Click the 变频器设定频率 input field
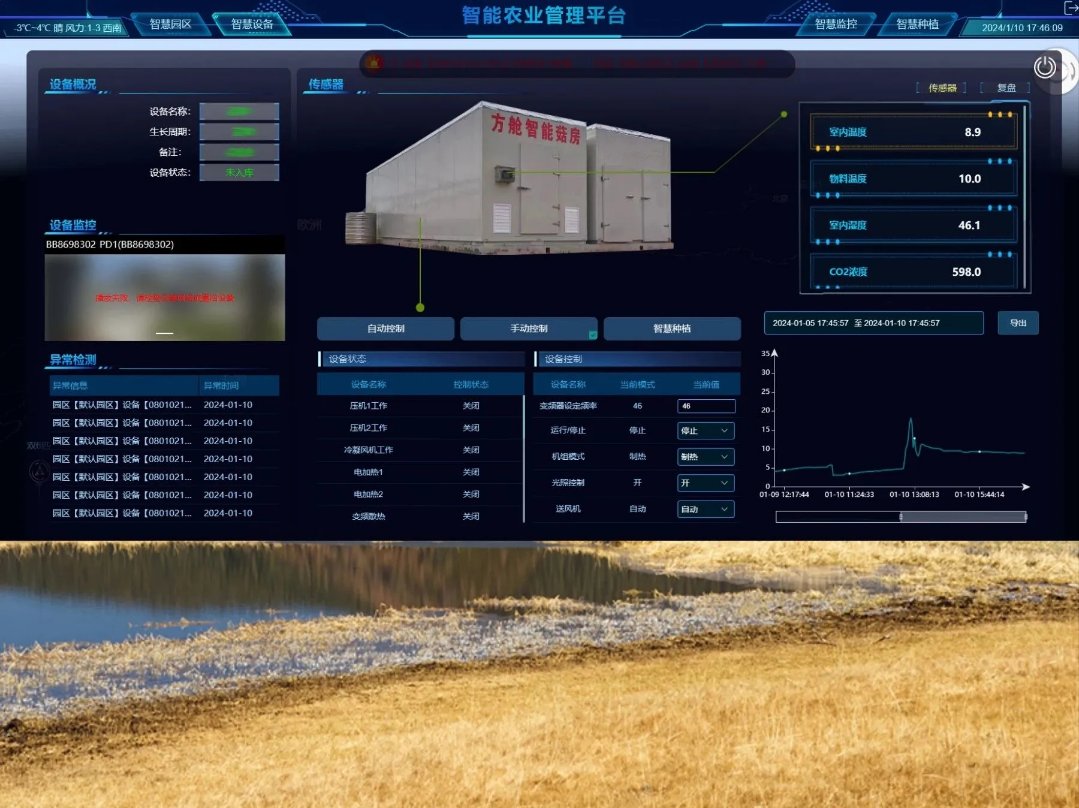 [706, 406]
